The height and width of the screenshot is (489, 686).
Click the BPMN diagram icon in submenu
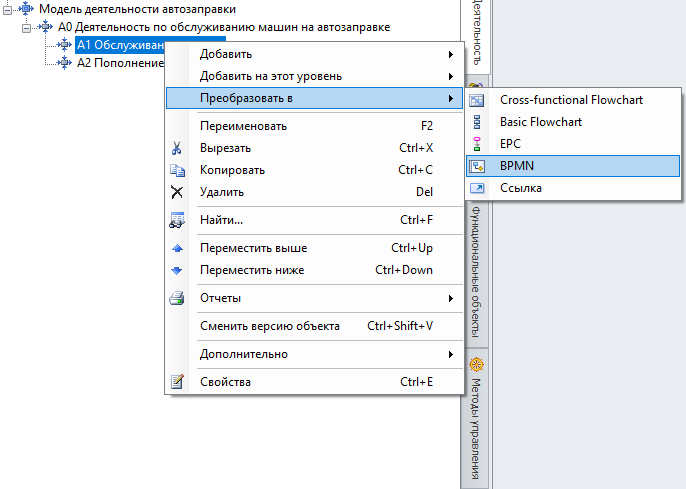point(478,166)
